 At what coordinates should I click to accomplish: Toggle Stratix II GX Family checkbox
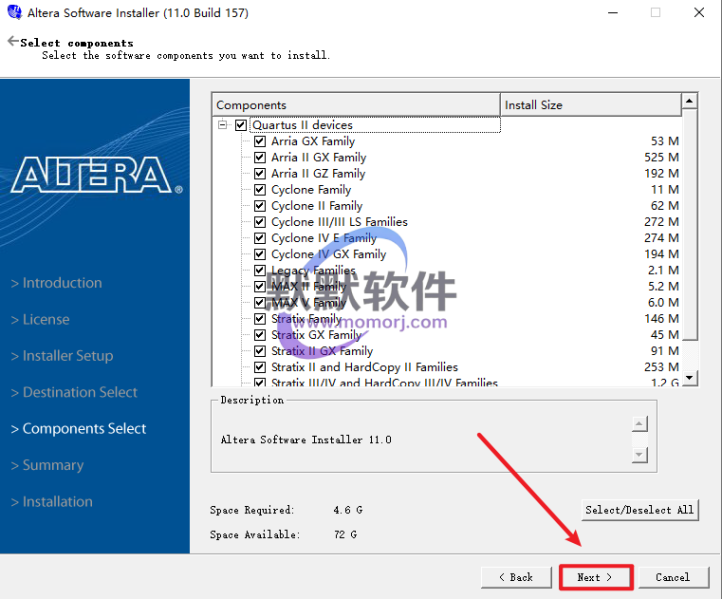click(260, 350)
